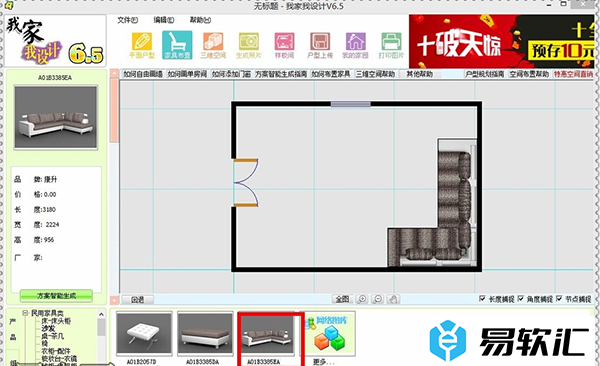The width and height of the screenshot is (600, 366).
Task: Select the pan hand tool icon
Action: point(393,299)
